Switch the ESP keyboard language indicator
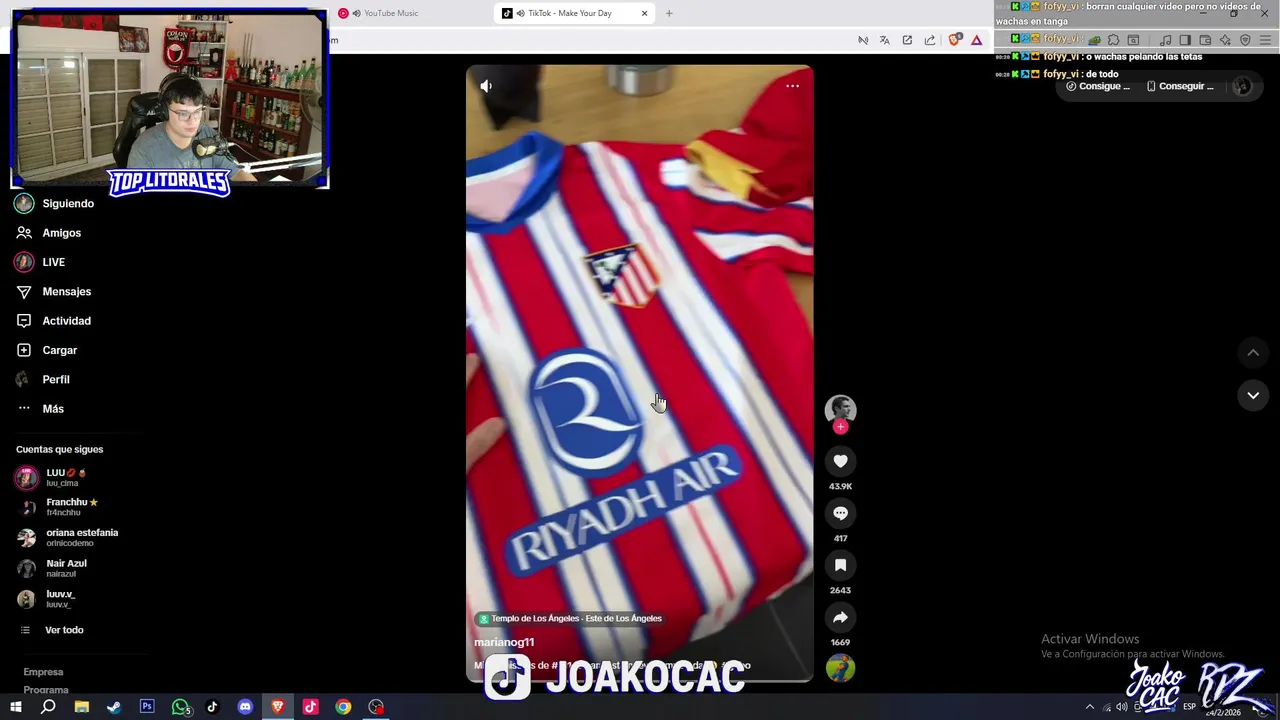The width and height of the screenshot is (1280, 720). point(1189,707)
